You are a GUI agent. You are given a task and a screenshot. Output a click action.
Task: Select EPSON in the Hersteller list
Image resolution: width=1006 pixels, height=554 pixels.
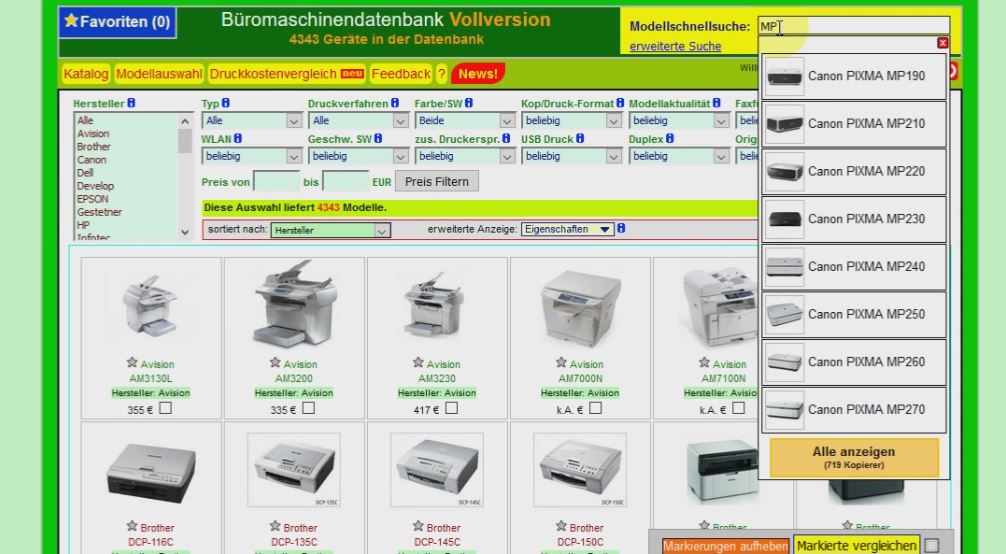pyautogui.click(x=92, y=199)
